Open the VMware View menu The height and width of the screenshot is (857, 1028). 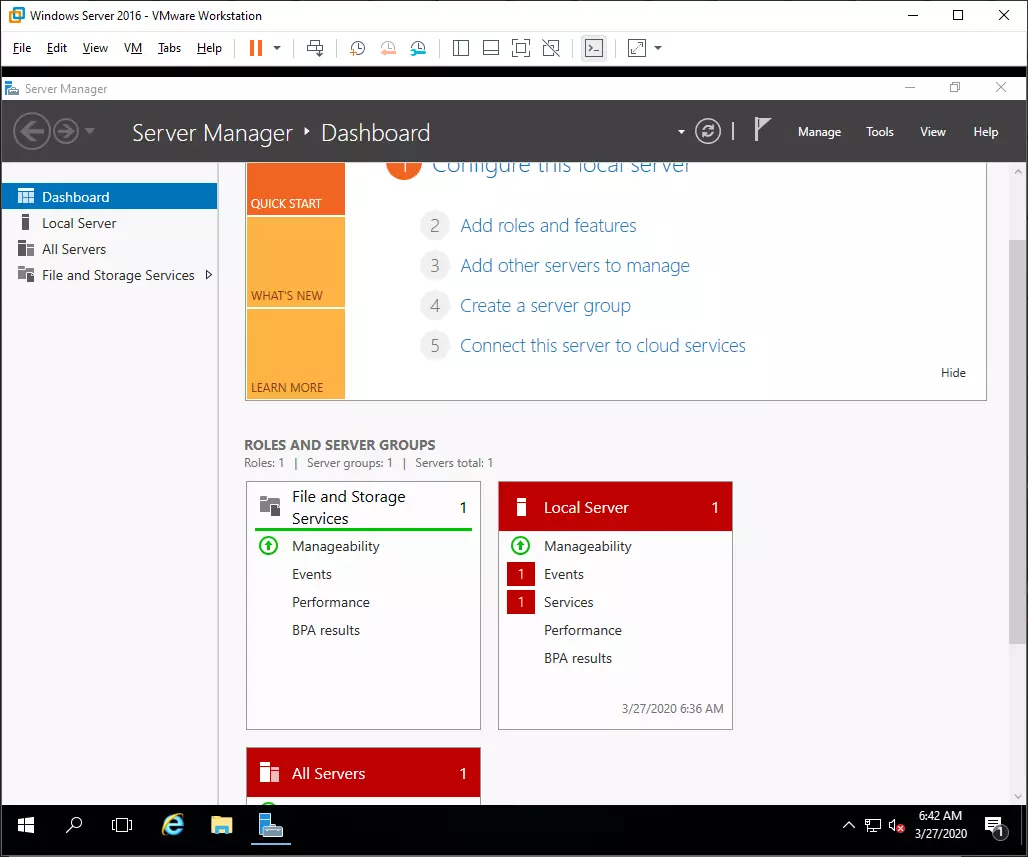click(x=95, y=48)
